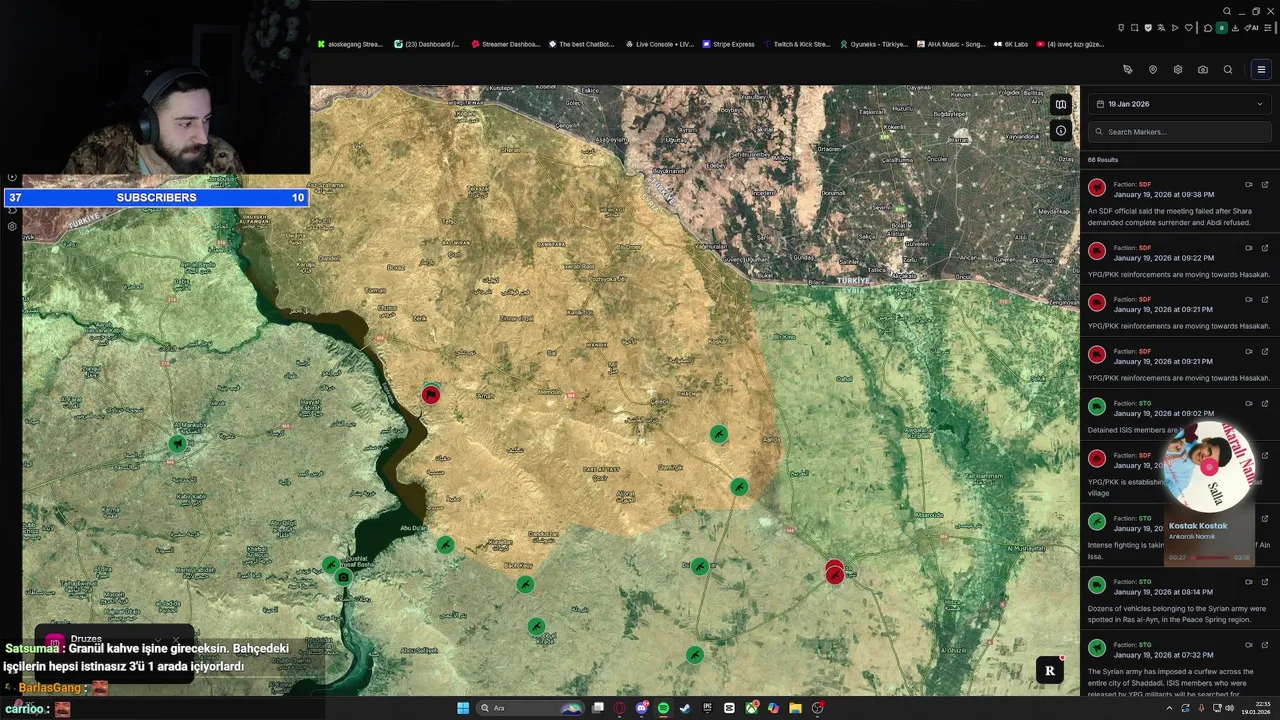
Task: Open the location pin marker tool
Action: pyautogui.click(x=1152, y=70)
